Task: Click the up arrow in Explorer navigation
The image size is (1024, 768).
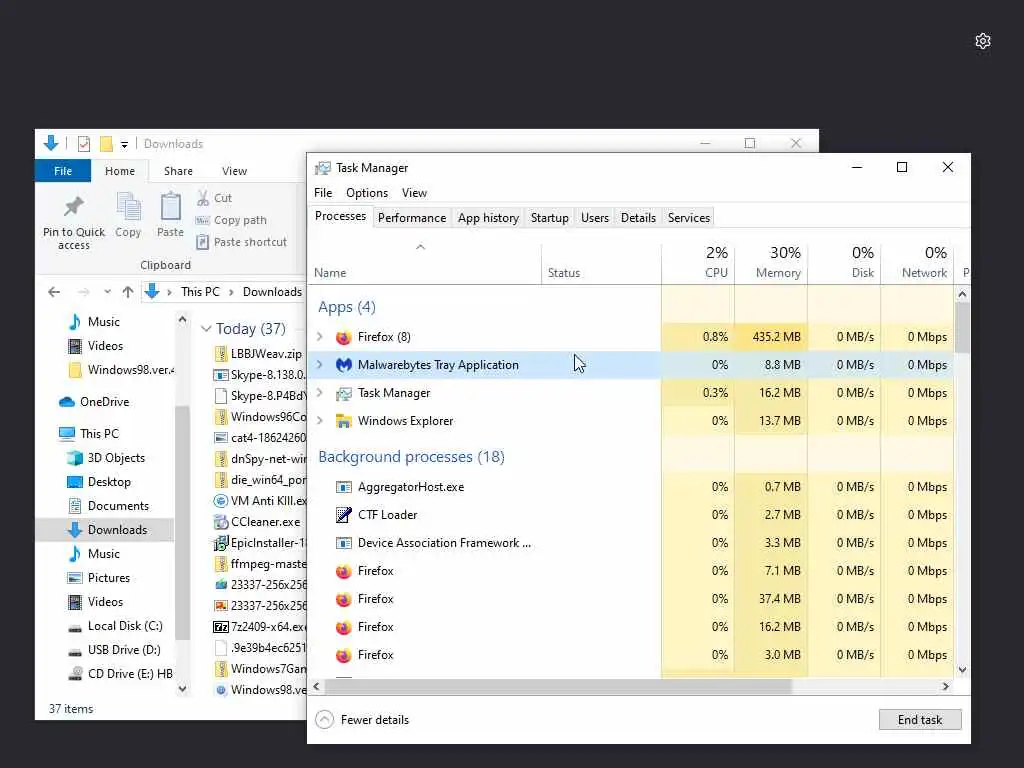Action: [128, 292]
